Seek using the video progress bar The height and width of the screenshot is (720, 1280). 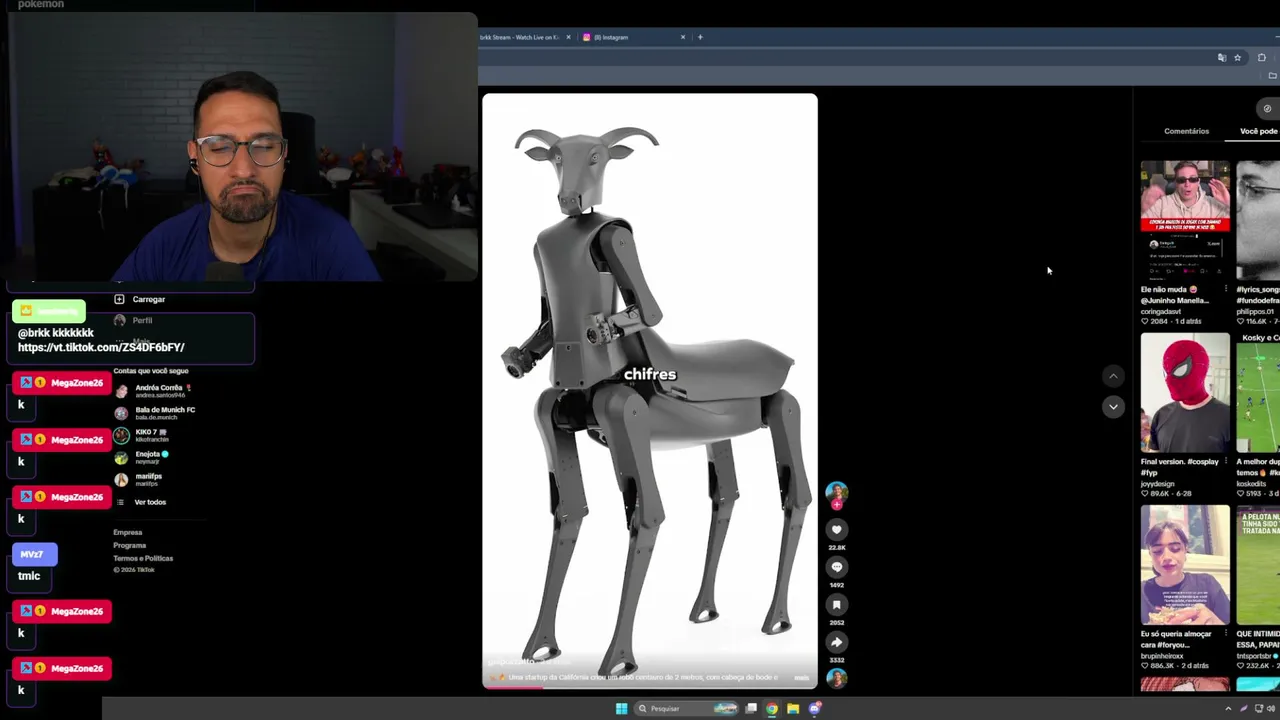coord(650,687)
